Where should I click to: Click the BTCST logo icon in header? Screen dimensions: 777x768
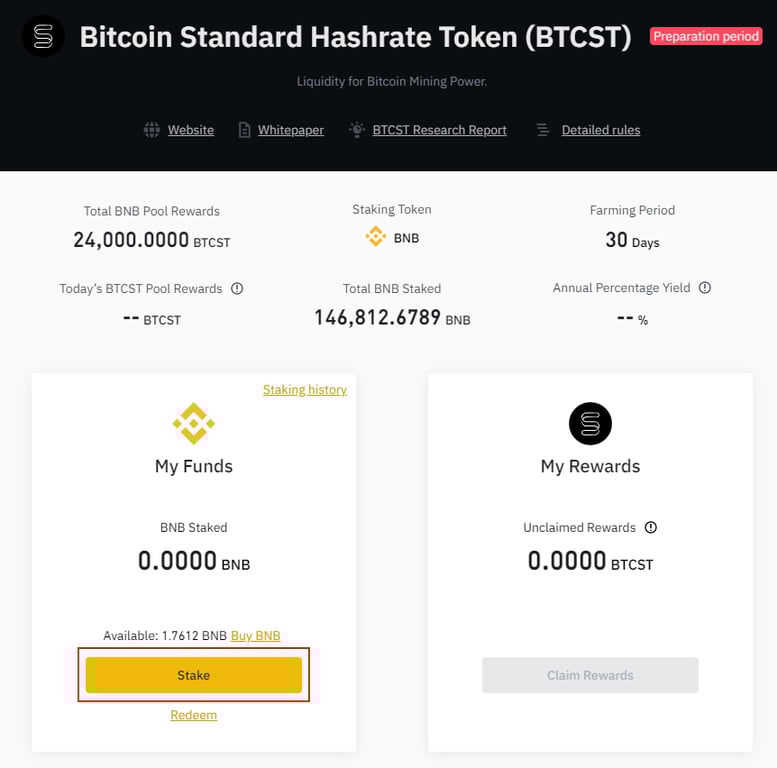coord(43,37)
